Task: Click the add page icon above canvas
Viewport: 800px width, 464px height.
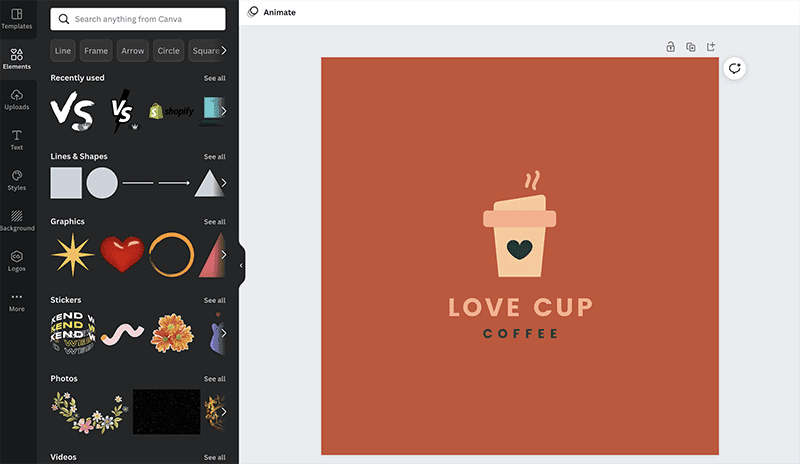Action: [711, 47]
